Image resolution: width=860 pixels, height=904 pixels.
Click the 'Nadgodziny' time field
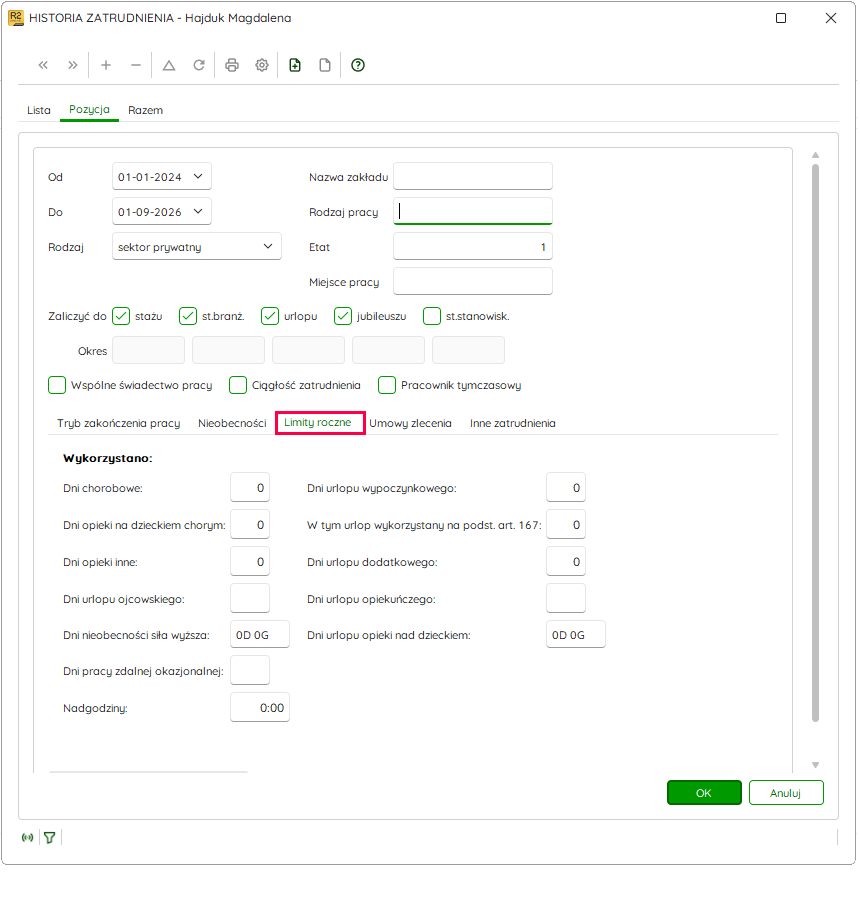point(260,707)
